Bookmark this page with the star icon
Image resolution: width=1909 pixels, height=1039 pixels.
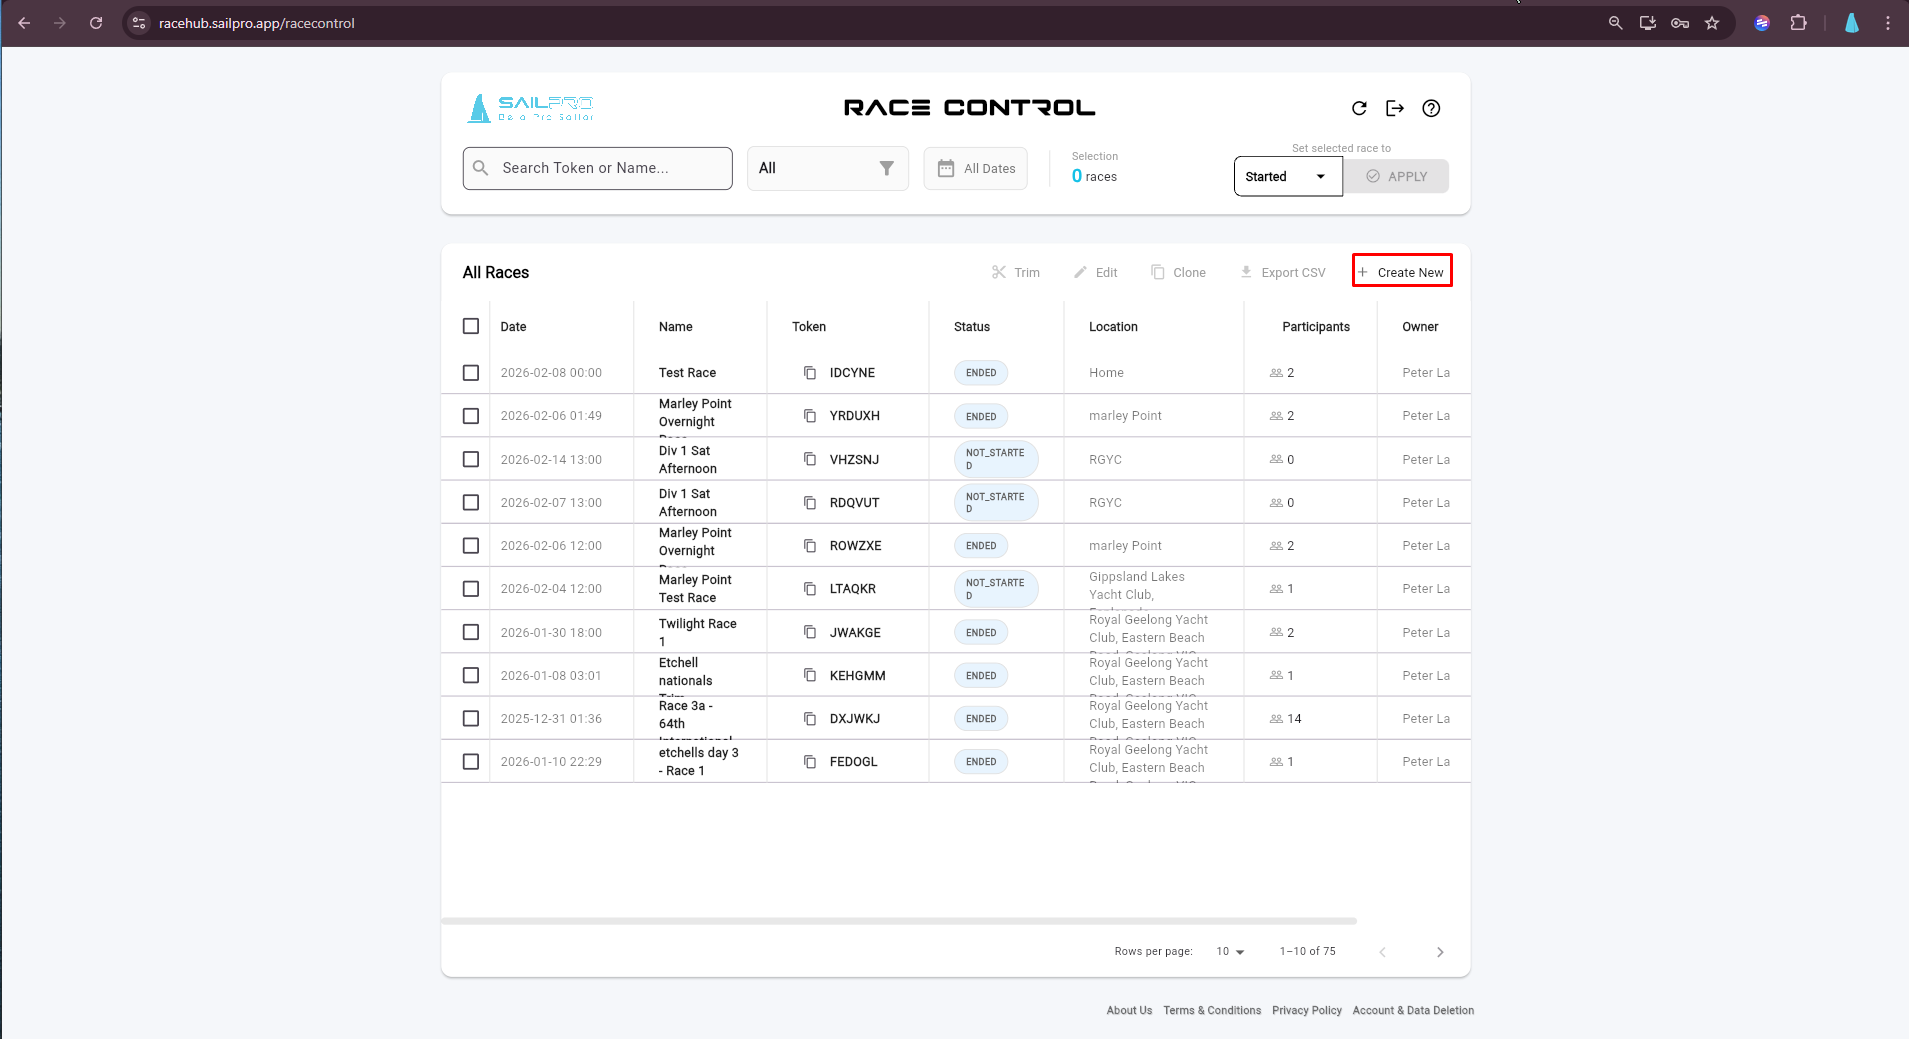1712,23
